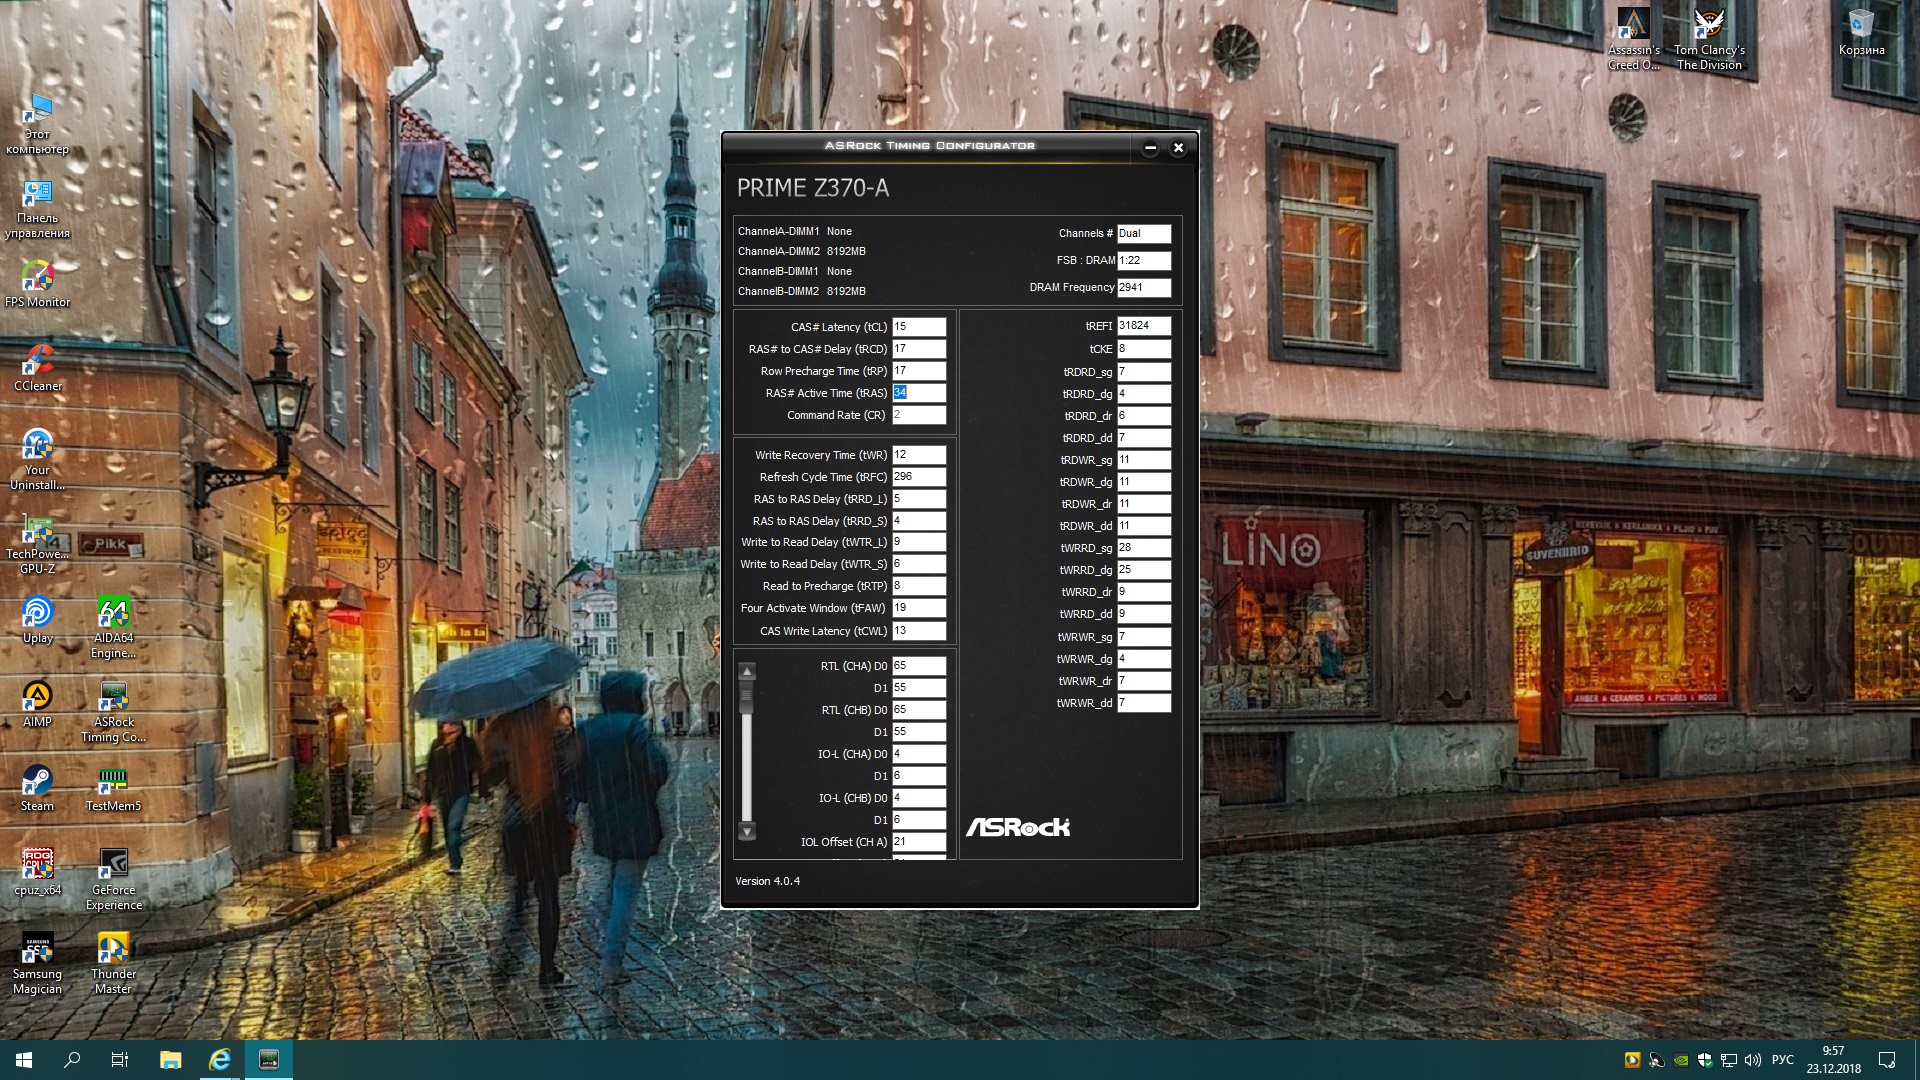Image resolution: width=1920 pixels, height=1080 pixels.
Task: Click the scroll-up arrow in the RTL panel
Action: (747, 671)
